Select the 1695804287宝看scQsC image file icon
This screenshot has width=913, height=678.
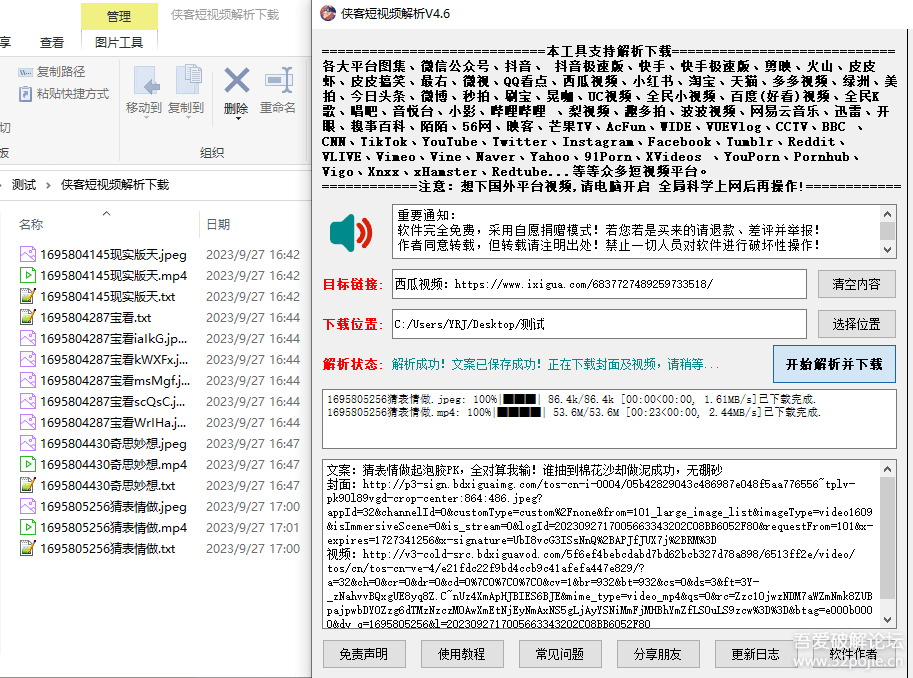(x=27, y=401)
